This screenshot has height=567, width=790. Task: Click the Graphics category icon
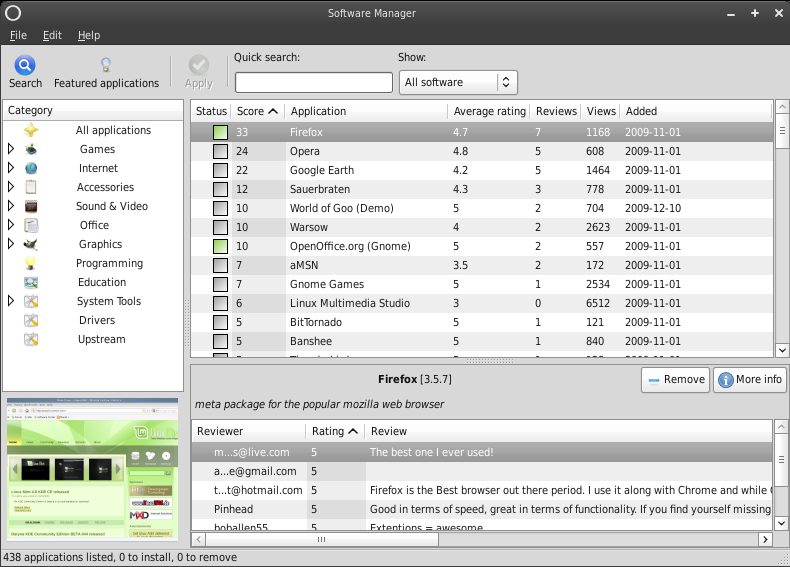click(31, 244)
